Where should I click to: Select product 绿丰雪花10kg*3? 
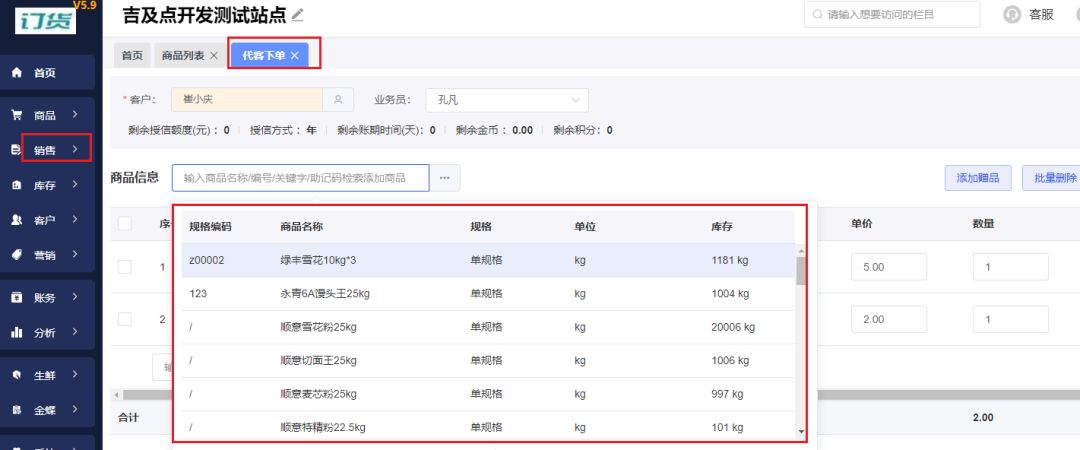(x=488, y=260)
